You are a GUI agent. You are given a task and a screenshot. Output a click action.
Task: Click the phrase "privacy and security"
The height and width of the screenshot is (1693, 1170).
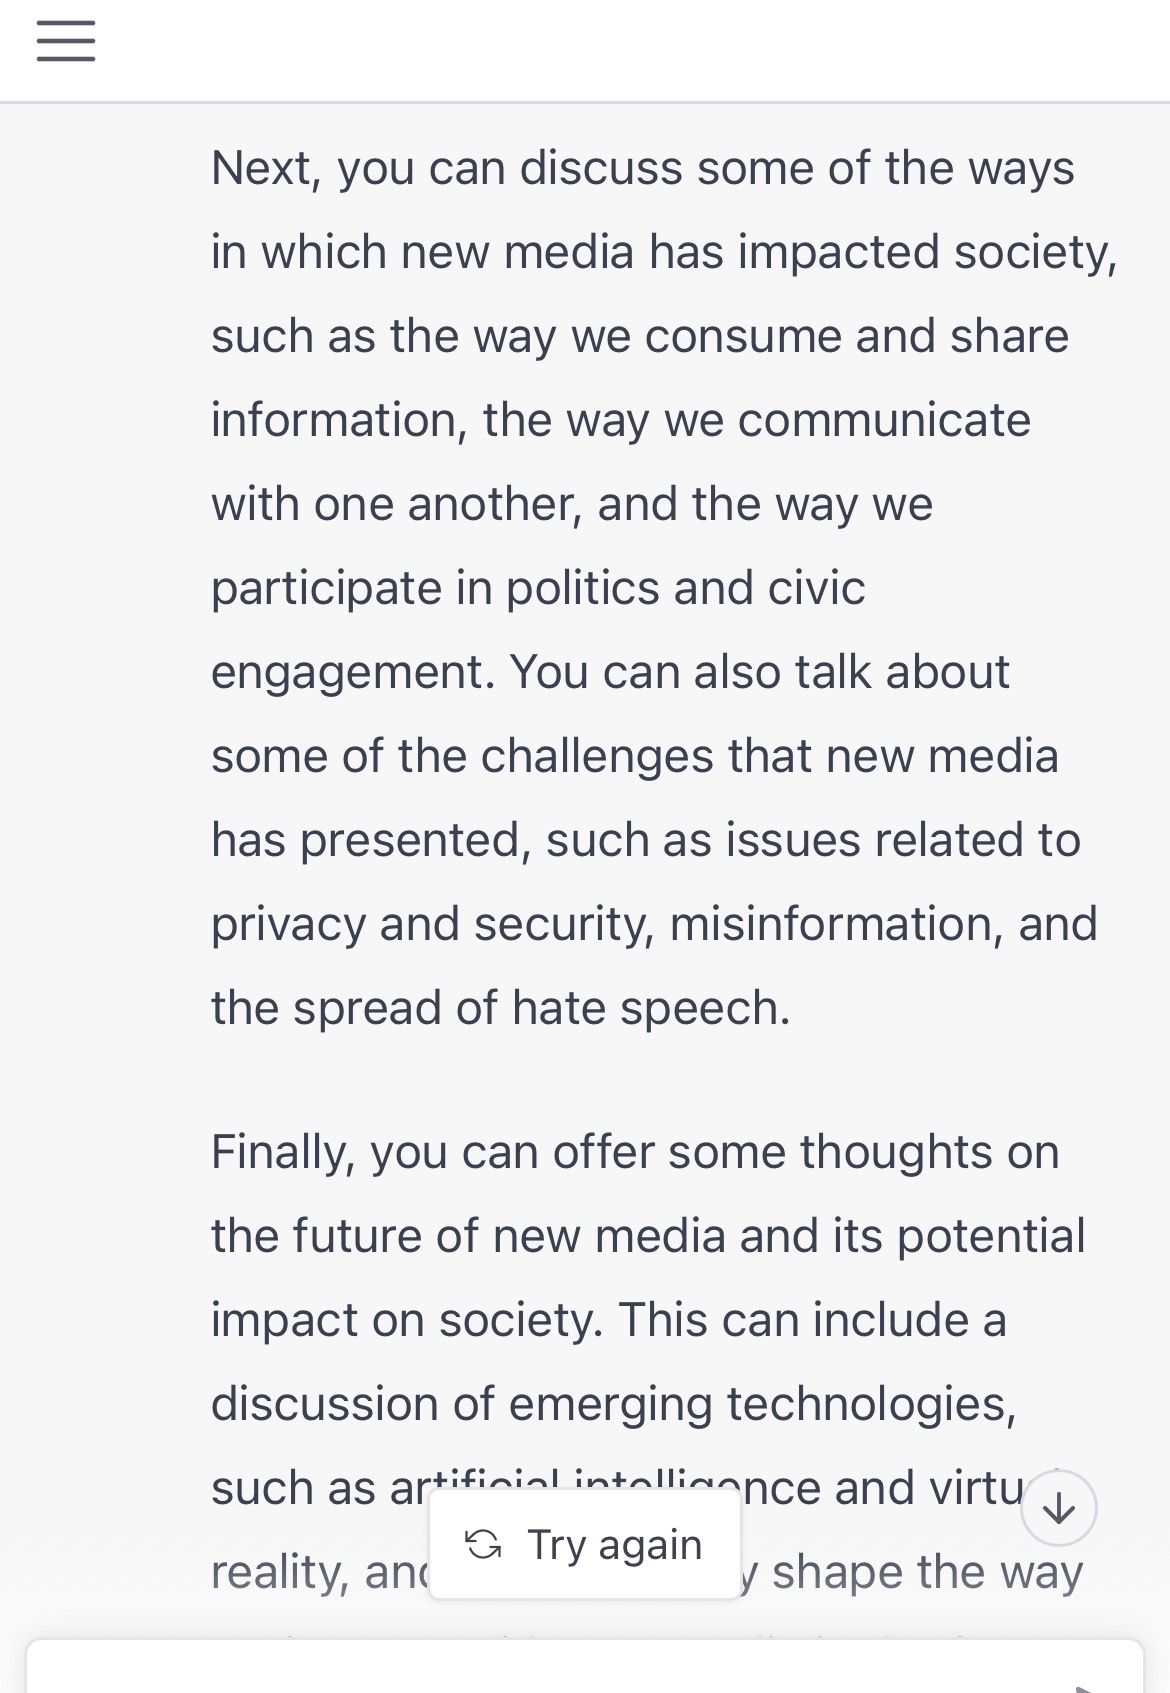[431, 924]
